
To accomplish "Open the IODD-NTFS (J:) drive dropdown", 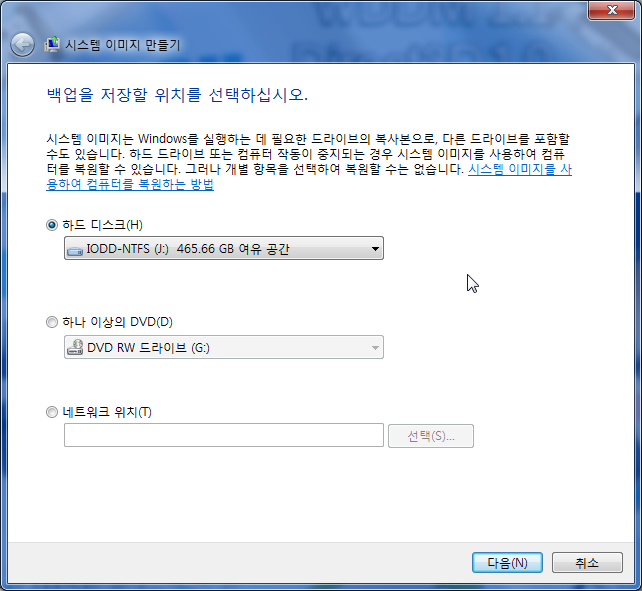I will (224, 248).
